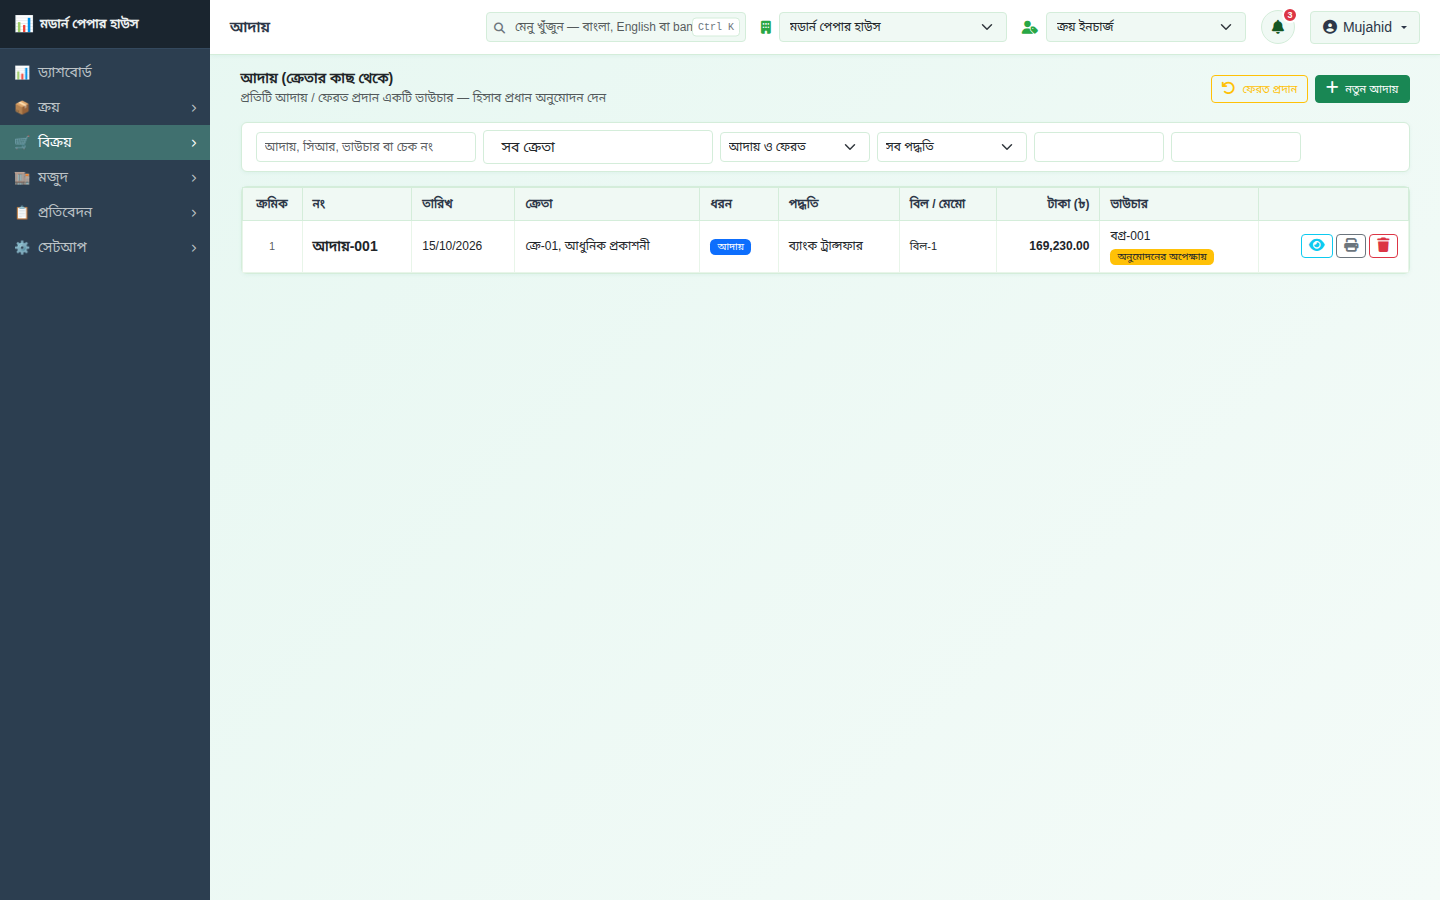Click the notification bell icon
Screen dimensions: 1440x900
click(1277, 27)
